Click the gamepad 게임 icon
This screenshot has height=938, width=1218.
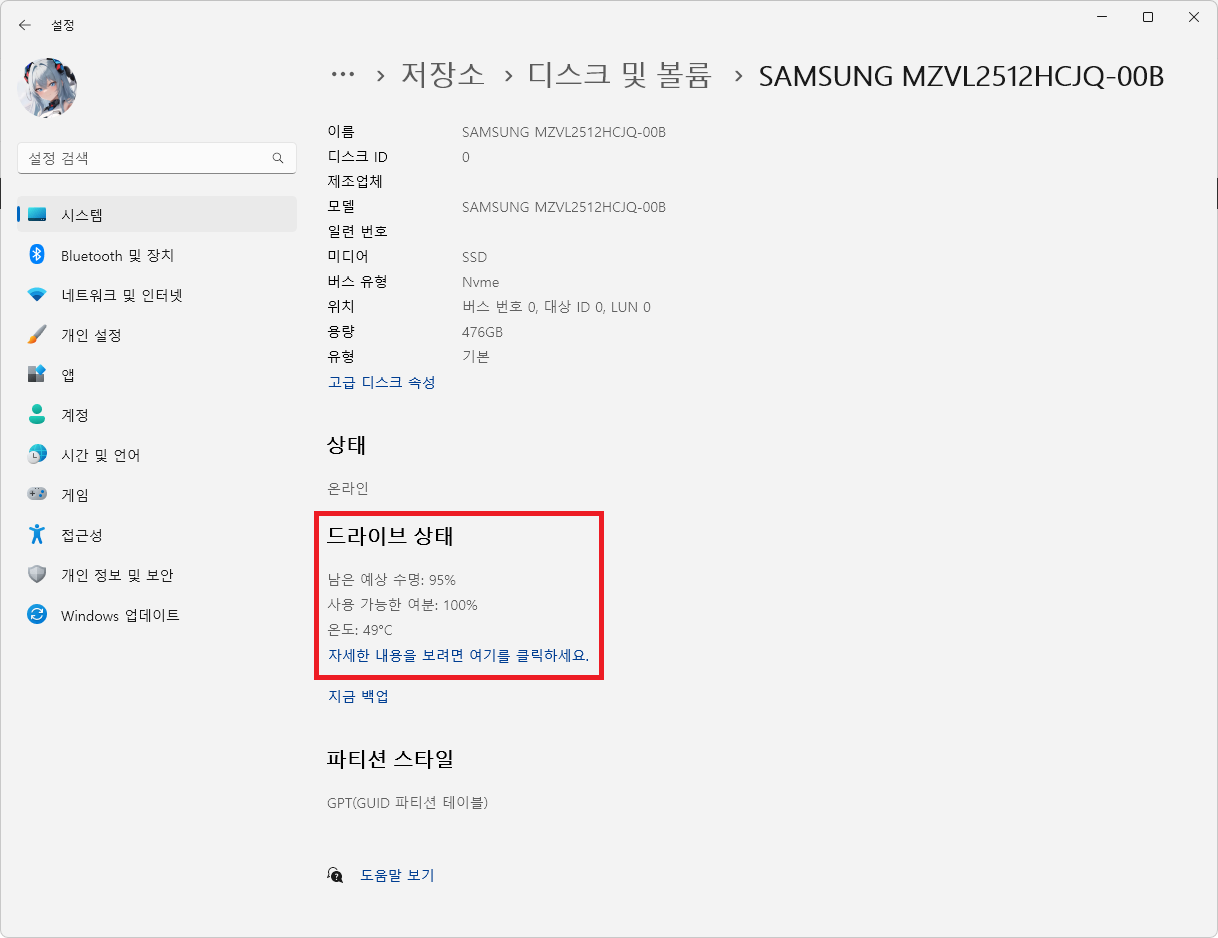(x=37, y=495)
